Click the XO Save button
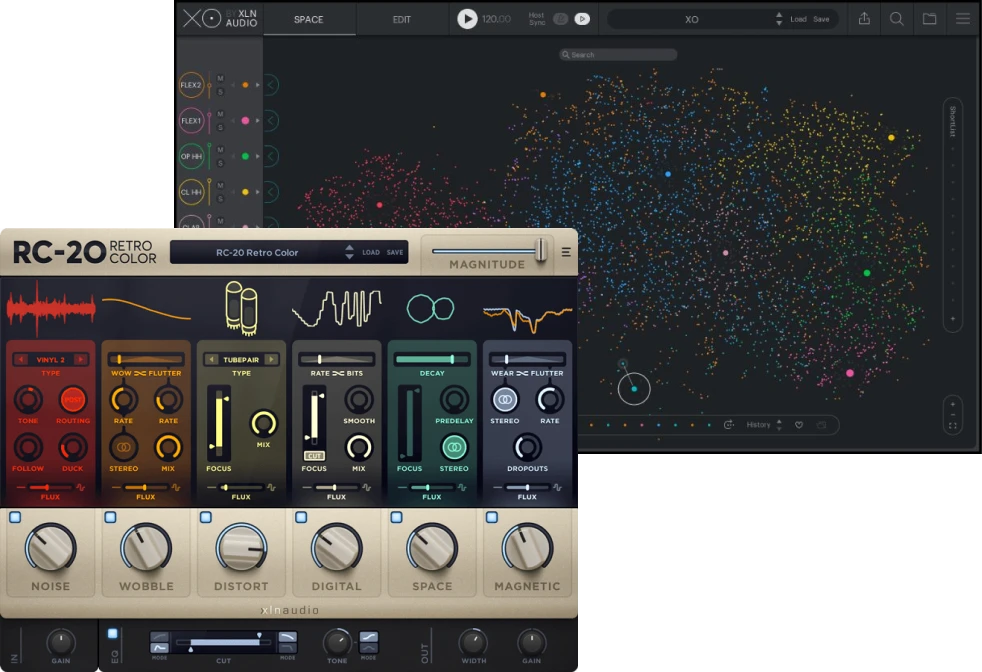The width and height of the screenshot is (982, 672). (821, 19)
